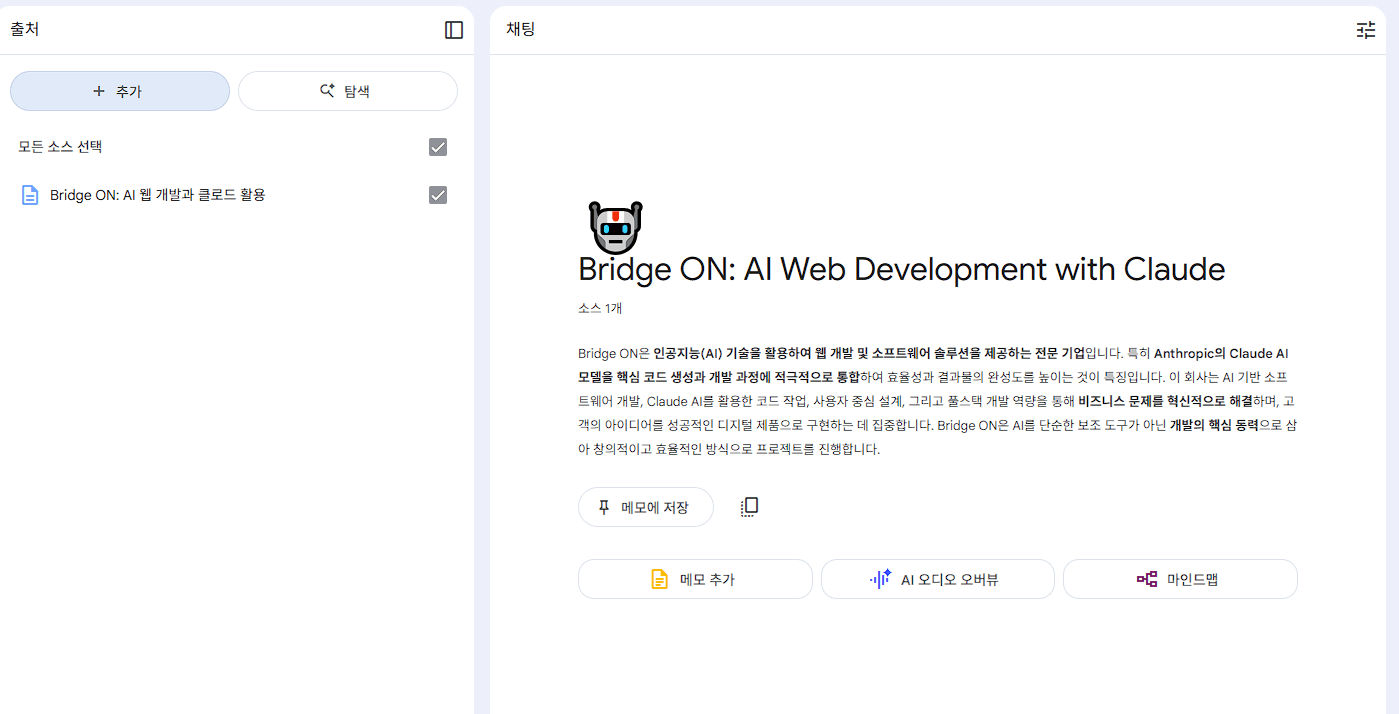Image resolution: width=1399 pixels, height=714 pixels.
Task: Click inside the notebook summary paragraph
Action: 937,401
